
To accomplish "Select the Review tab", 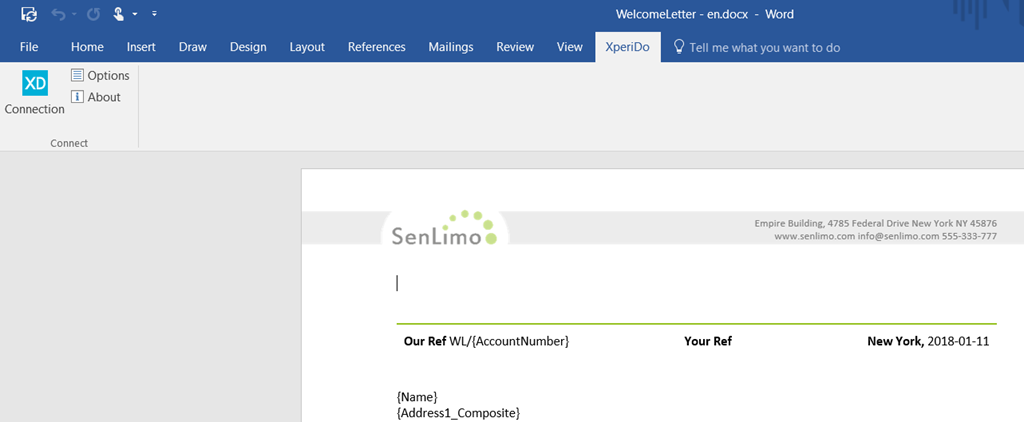I will [x=515, y=47].
